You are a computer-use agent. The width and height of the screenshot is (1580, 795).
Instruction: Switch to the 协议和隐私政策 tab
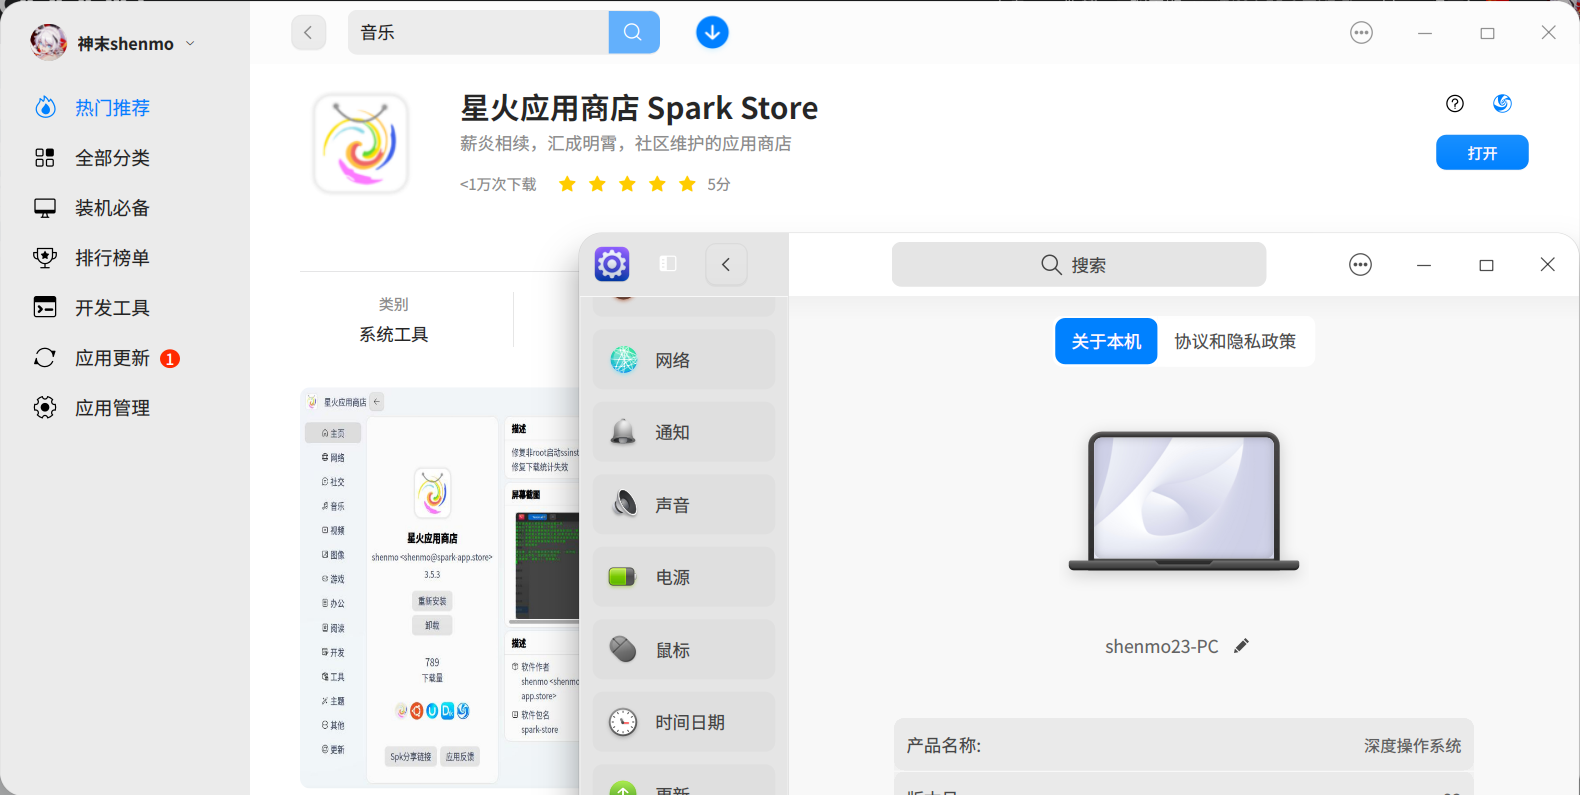[1235, 341]
